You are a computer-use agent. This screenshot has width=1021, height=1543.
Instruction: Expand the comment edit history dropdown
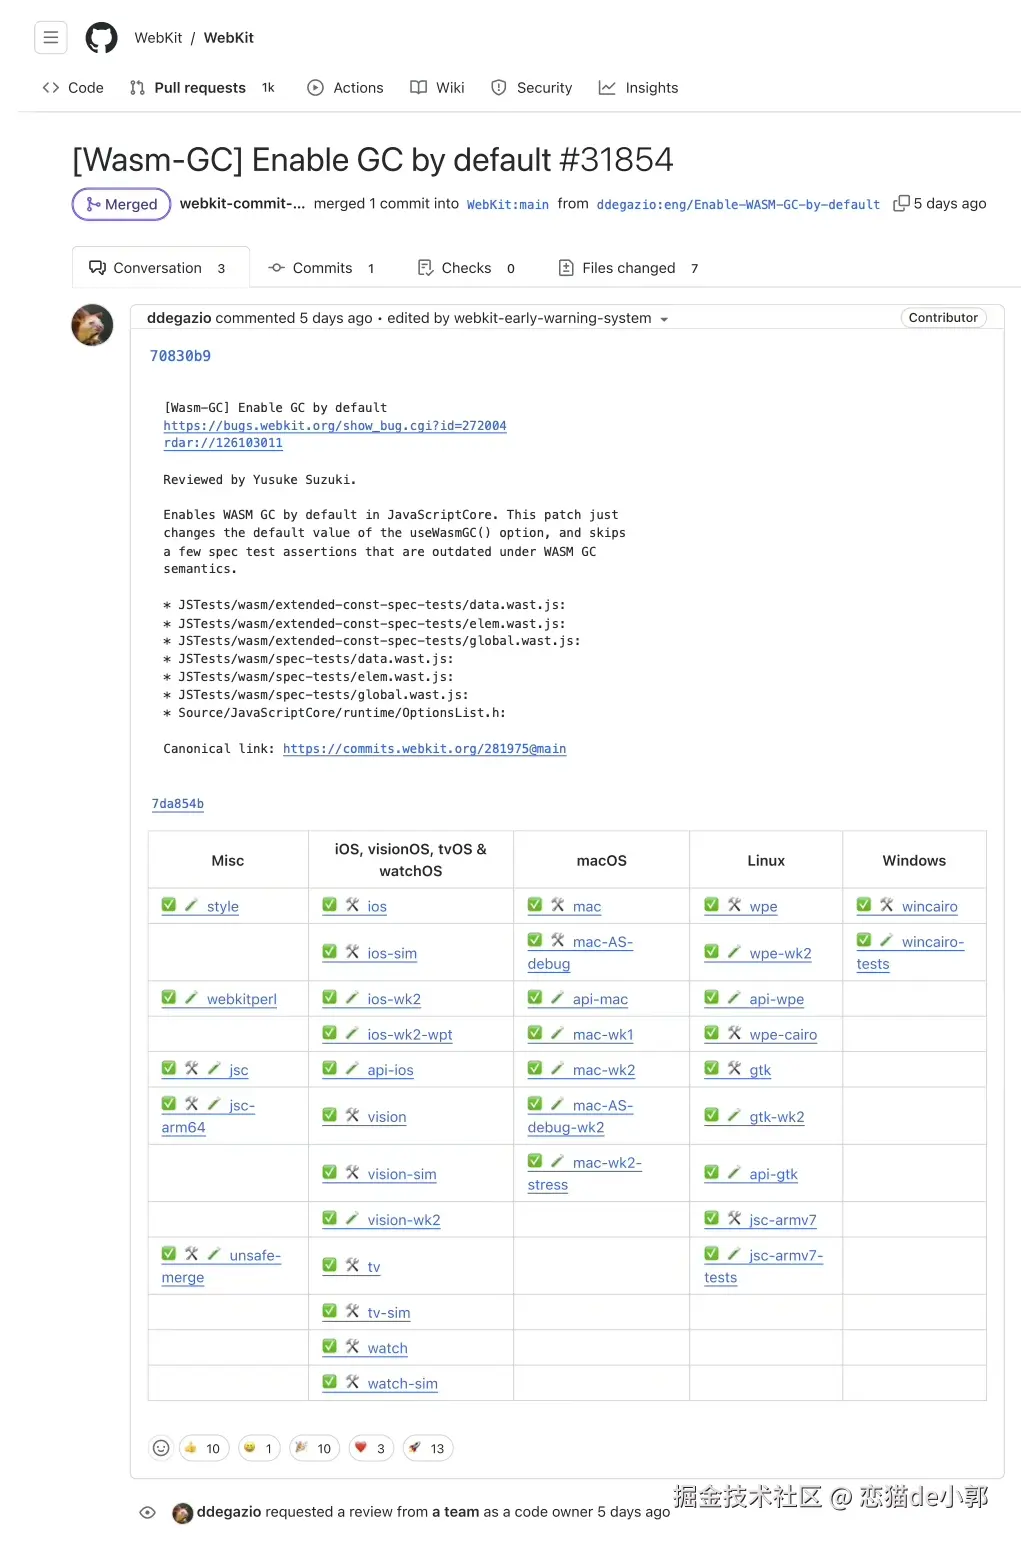664,319
